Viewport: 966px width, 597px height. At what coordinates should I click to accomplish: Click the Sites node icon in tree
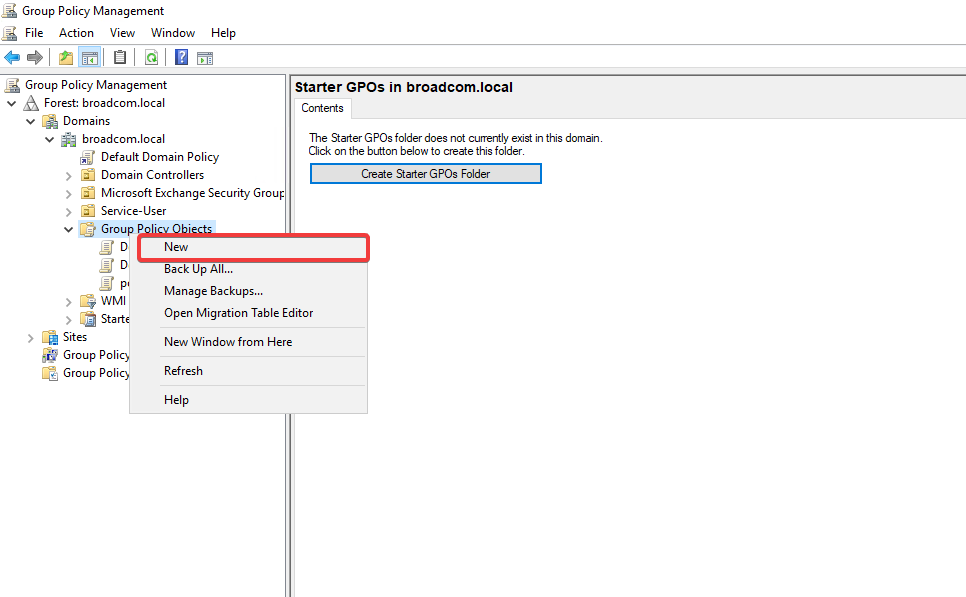50,337
